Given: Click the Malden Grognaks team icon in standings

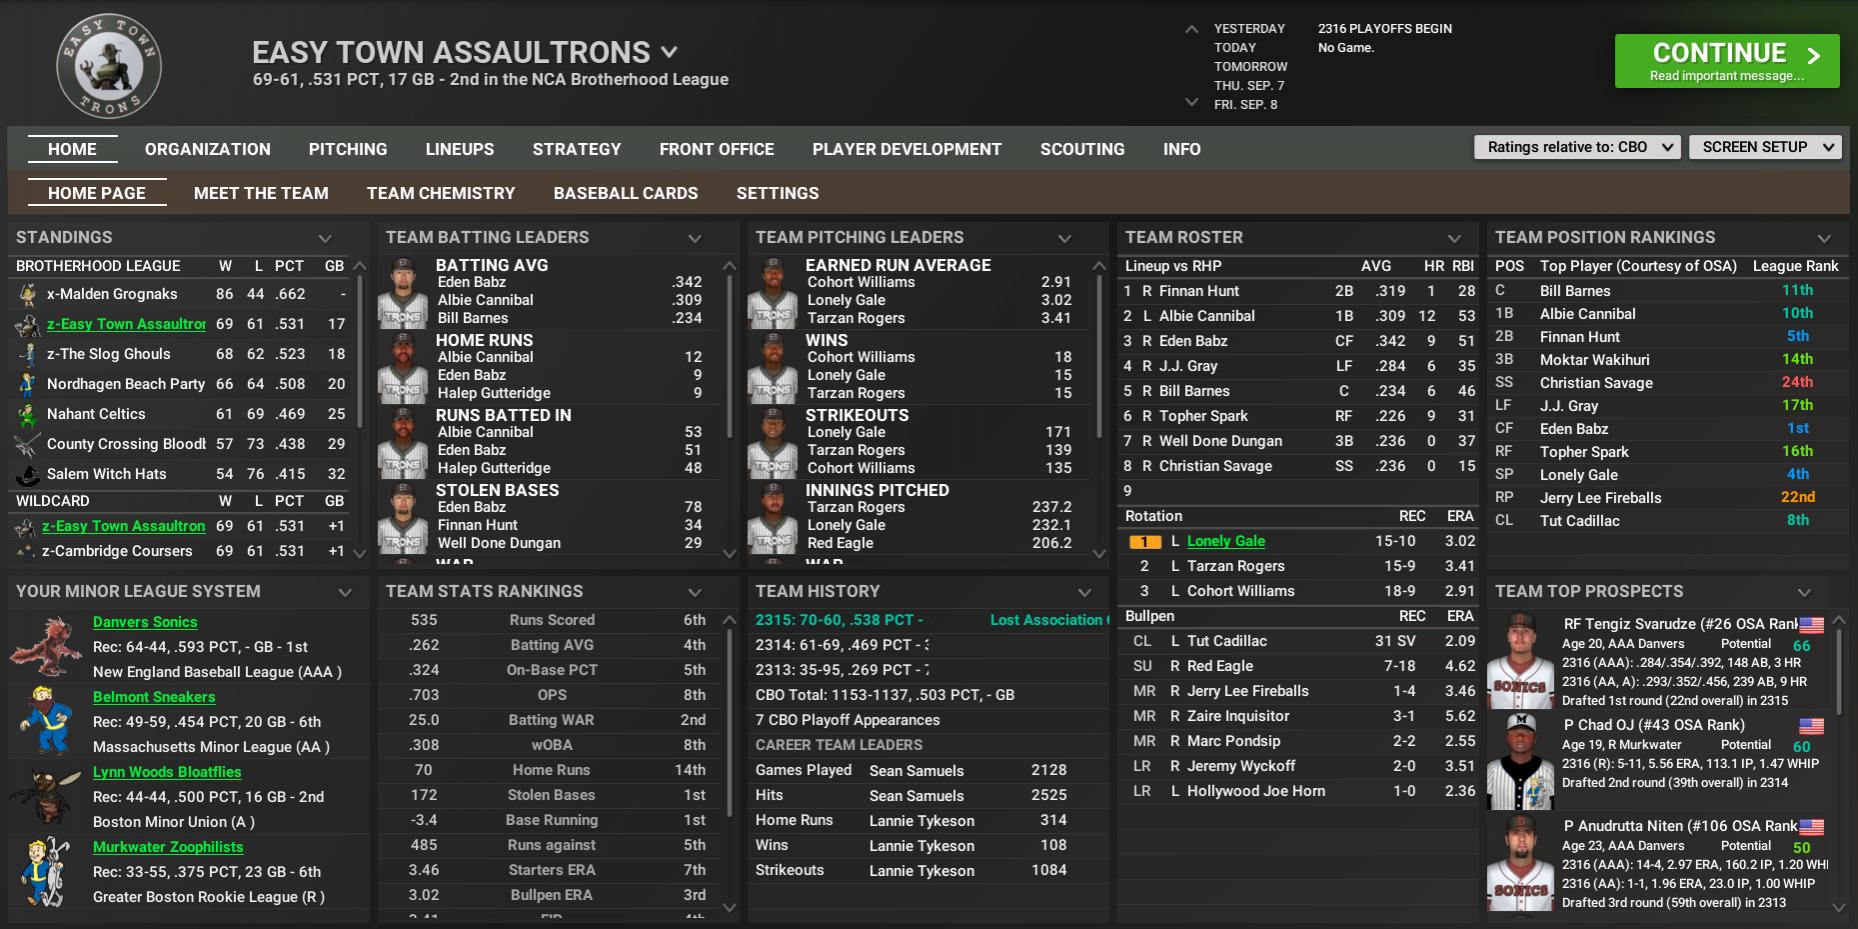Looking at the screenshot, I should pyautogui.click(x=27, y=294).
